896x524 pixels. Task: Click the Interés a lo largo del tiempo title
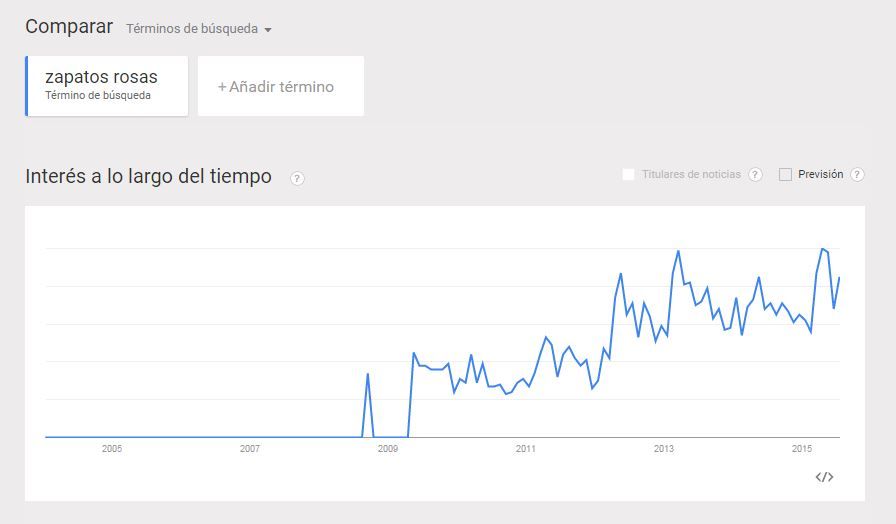(148, 177)
